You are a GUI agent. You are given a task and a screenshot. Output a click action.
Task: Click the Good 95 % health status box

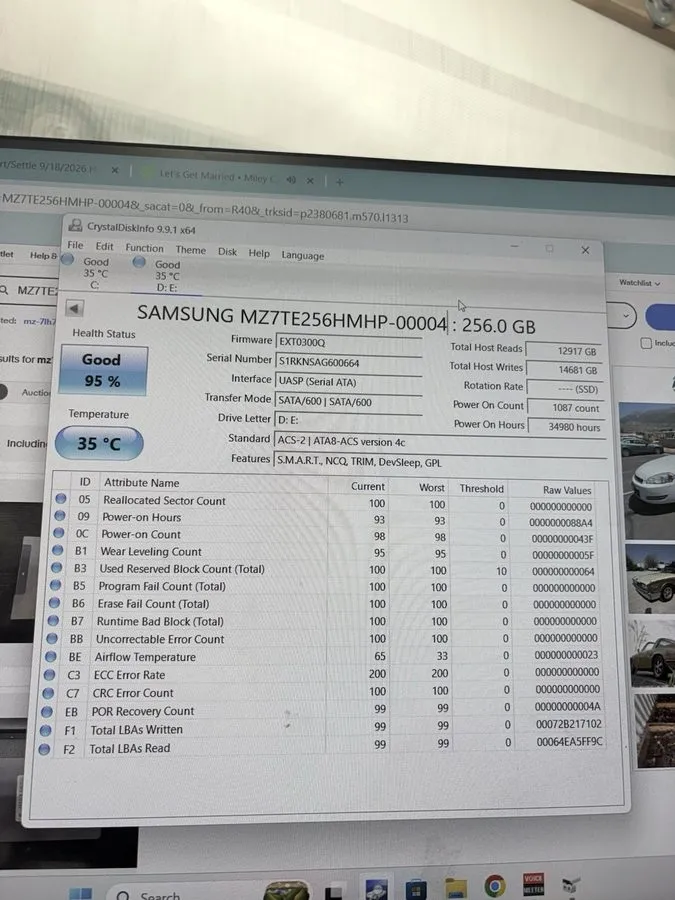(x=103, y=370)
